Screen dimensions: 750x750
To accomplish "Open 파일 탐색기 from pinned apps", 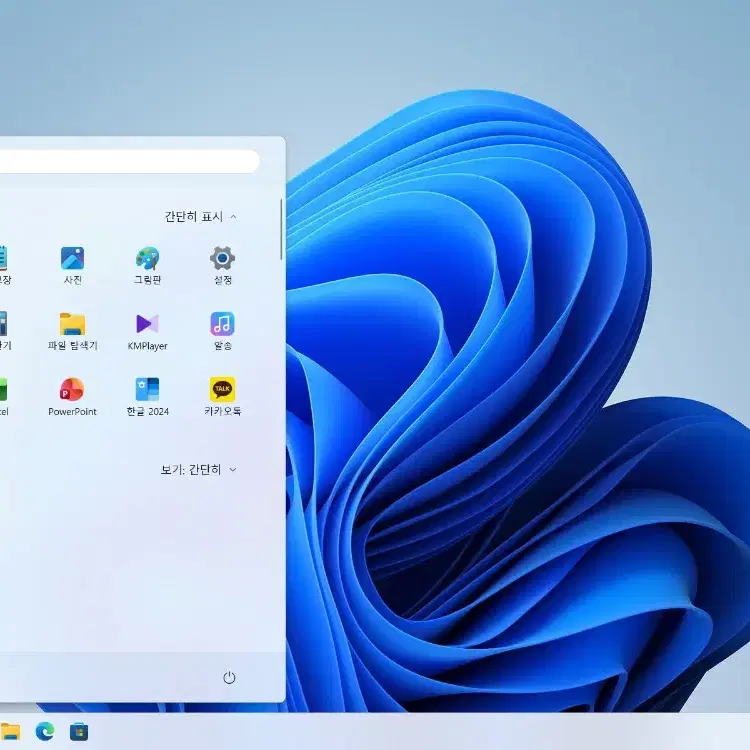I will pyautogui.click(x=72, y=331).
